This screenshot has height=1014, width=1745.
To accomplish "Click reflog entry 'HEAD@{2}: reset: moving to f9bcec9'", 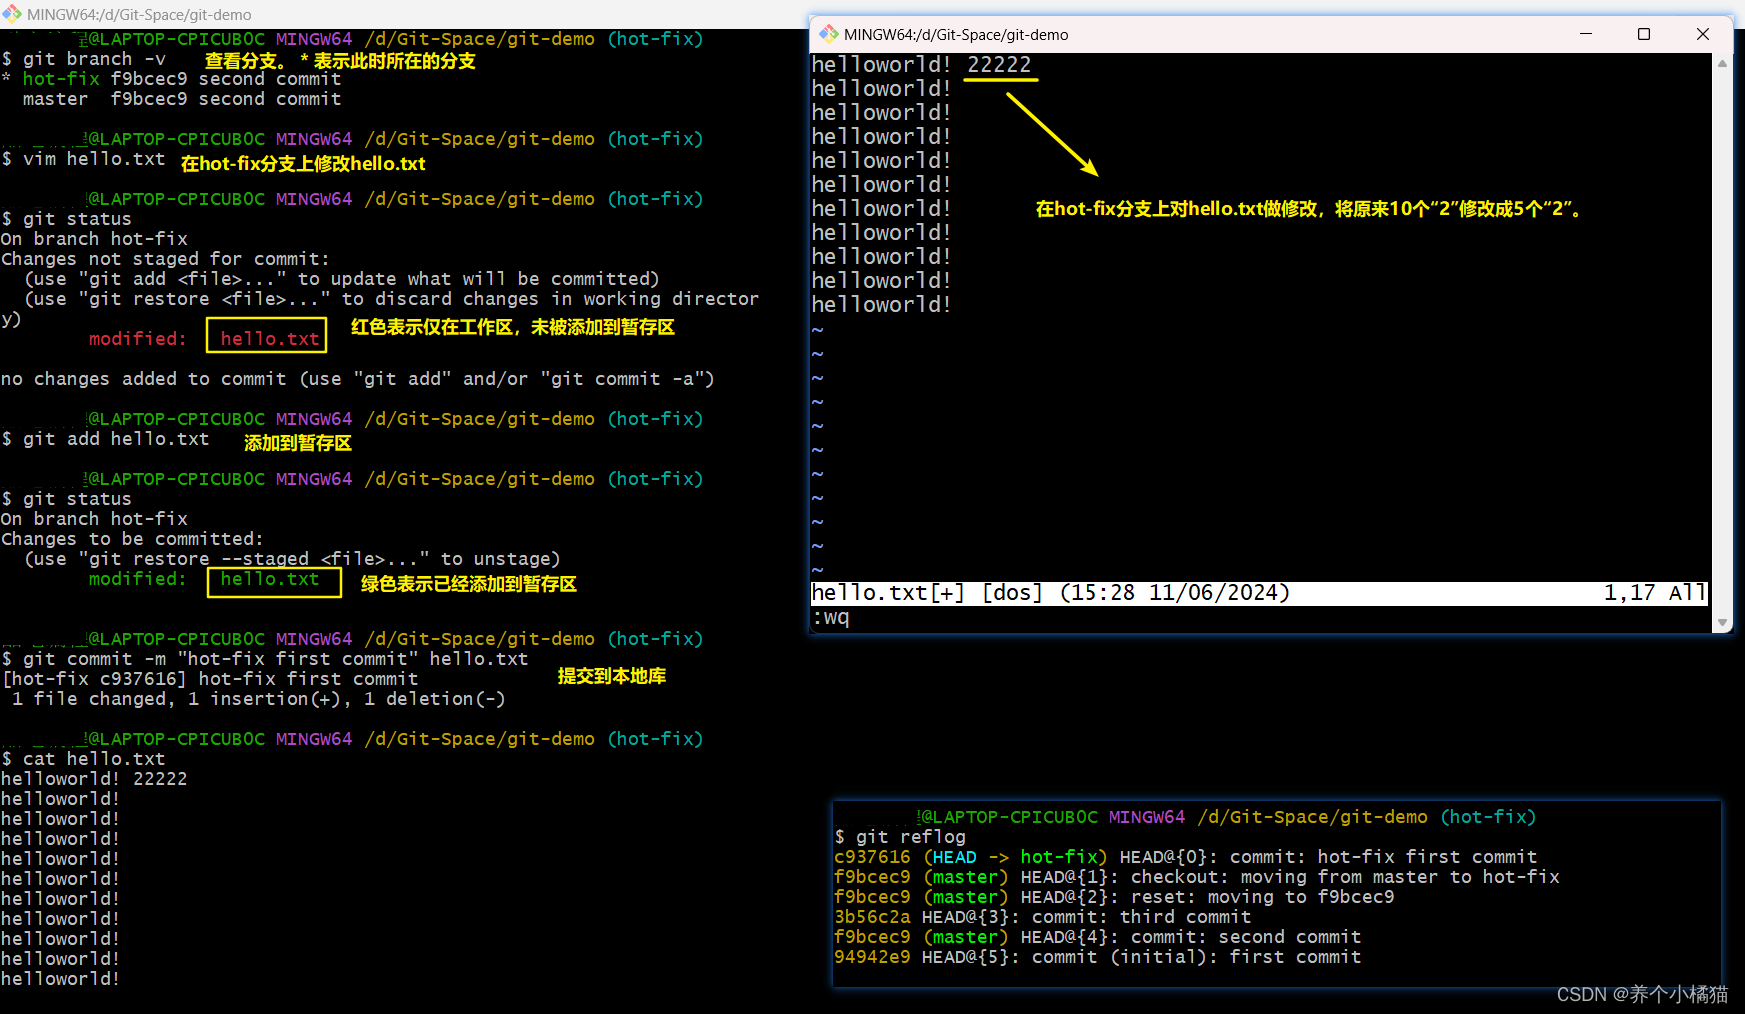I will tap(1207, 897).
